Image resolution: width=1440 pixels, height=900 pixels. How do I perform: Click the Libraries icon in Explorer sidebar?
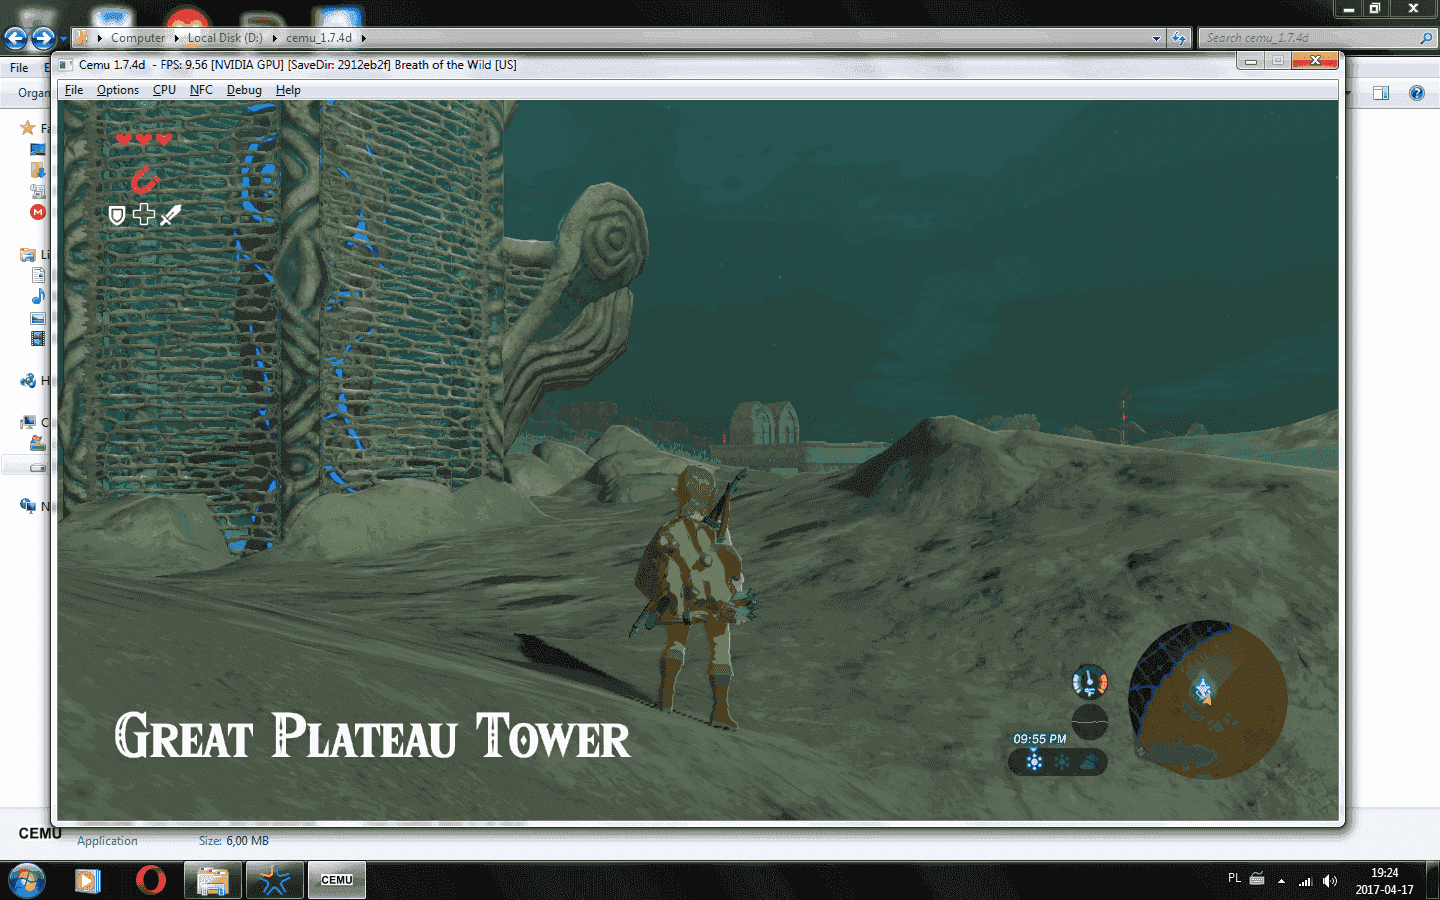coord(28,255)
